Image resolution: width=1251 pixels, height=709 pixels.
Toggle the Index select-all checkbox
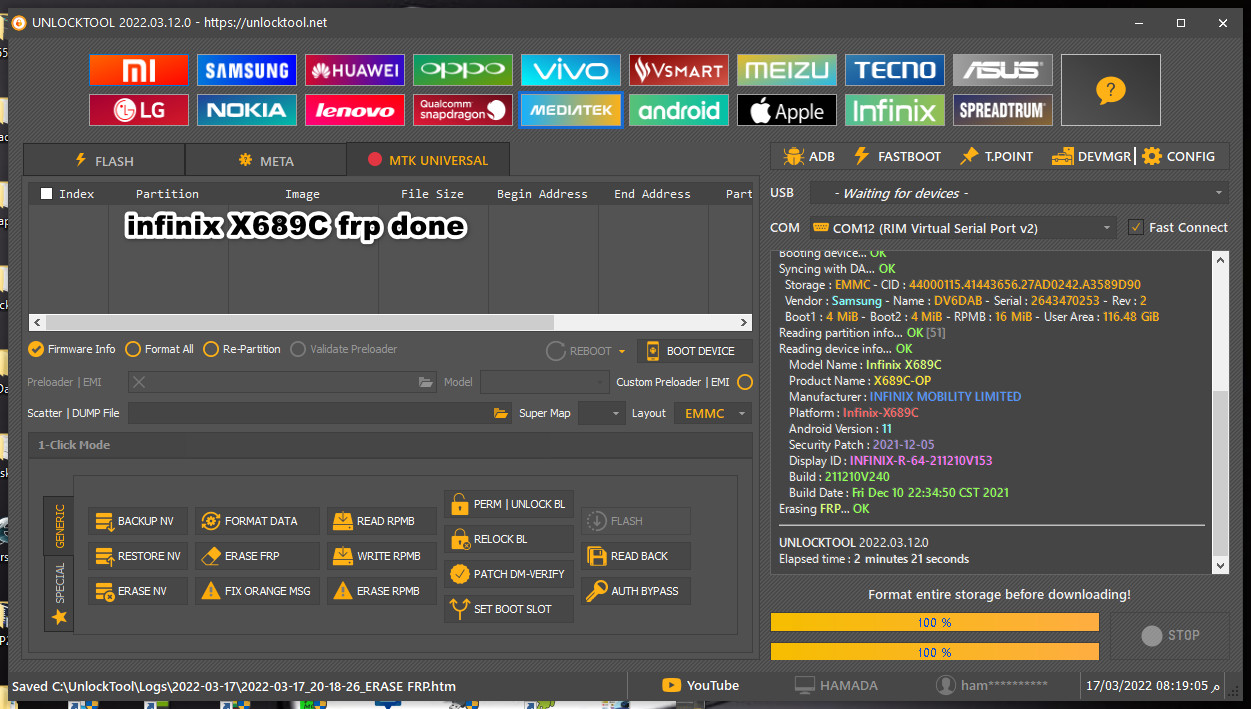coord(46,194)
